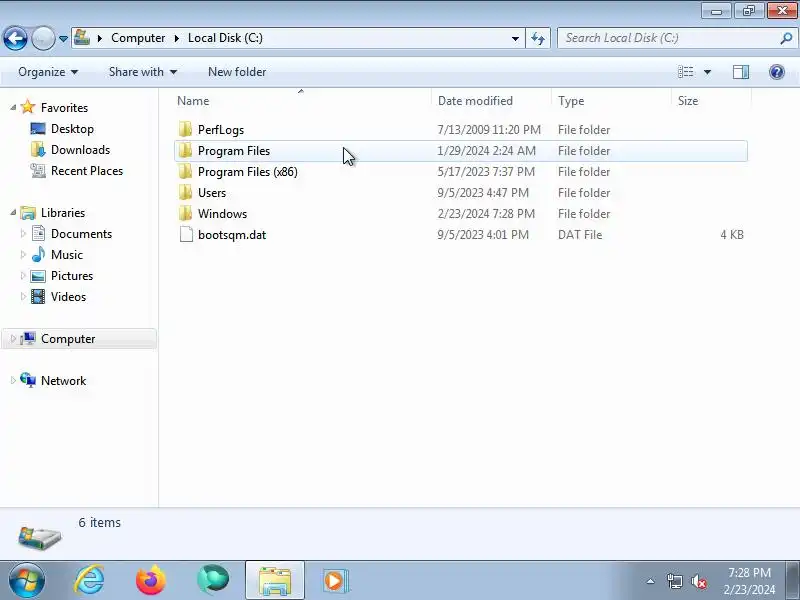Click the 4 KB size value
Viewport: 800px width, 600px height.
[x=732, y=235]
